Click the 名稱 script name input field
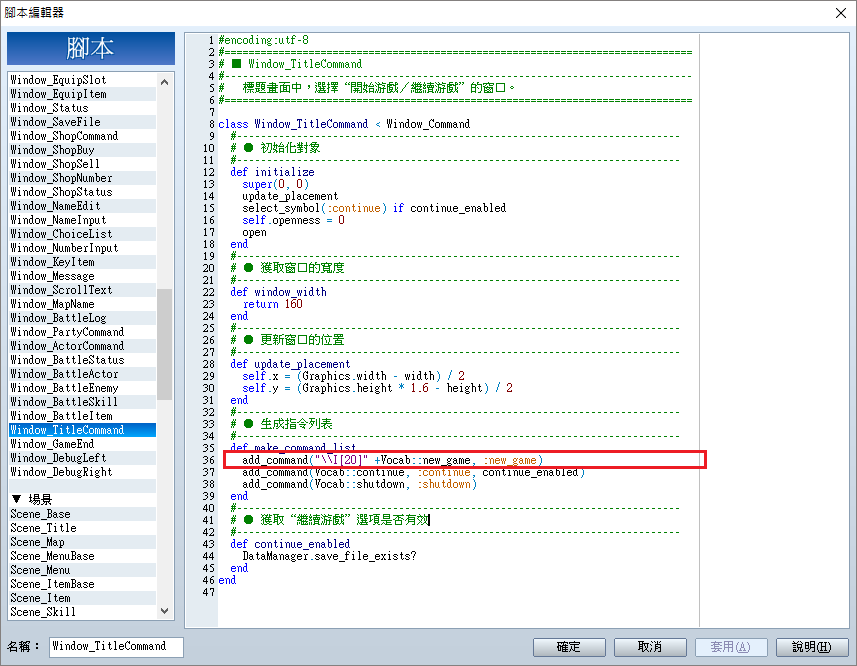857x666 pixels. tap(116, 646)
